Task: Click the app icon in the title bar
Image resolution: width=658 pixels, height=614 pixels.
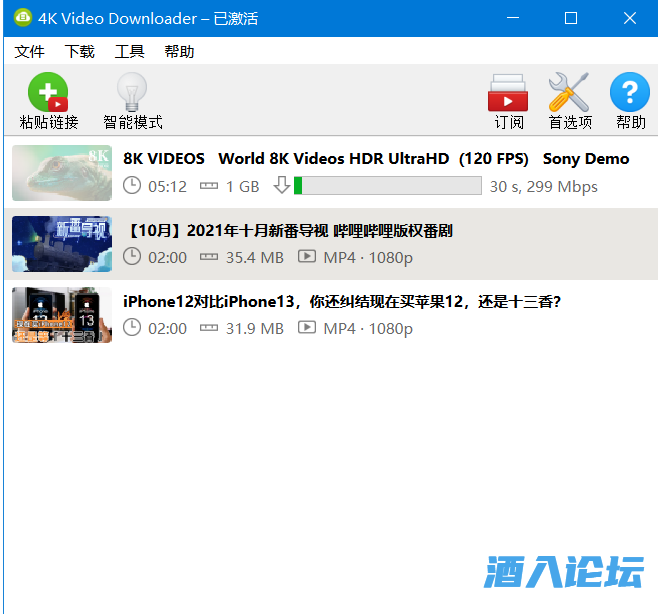Action: point(19,18)
